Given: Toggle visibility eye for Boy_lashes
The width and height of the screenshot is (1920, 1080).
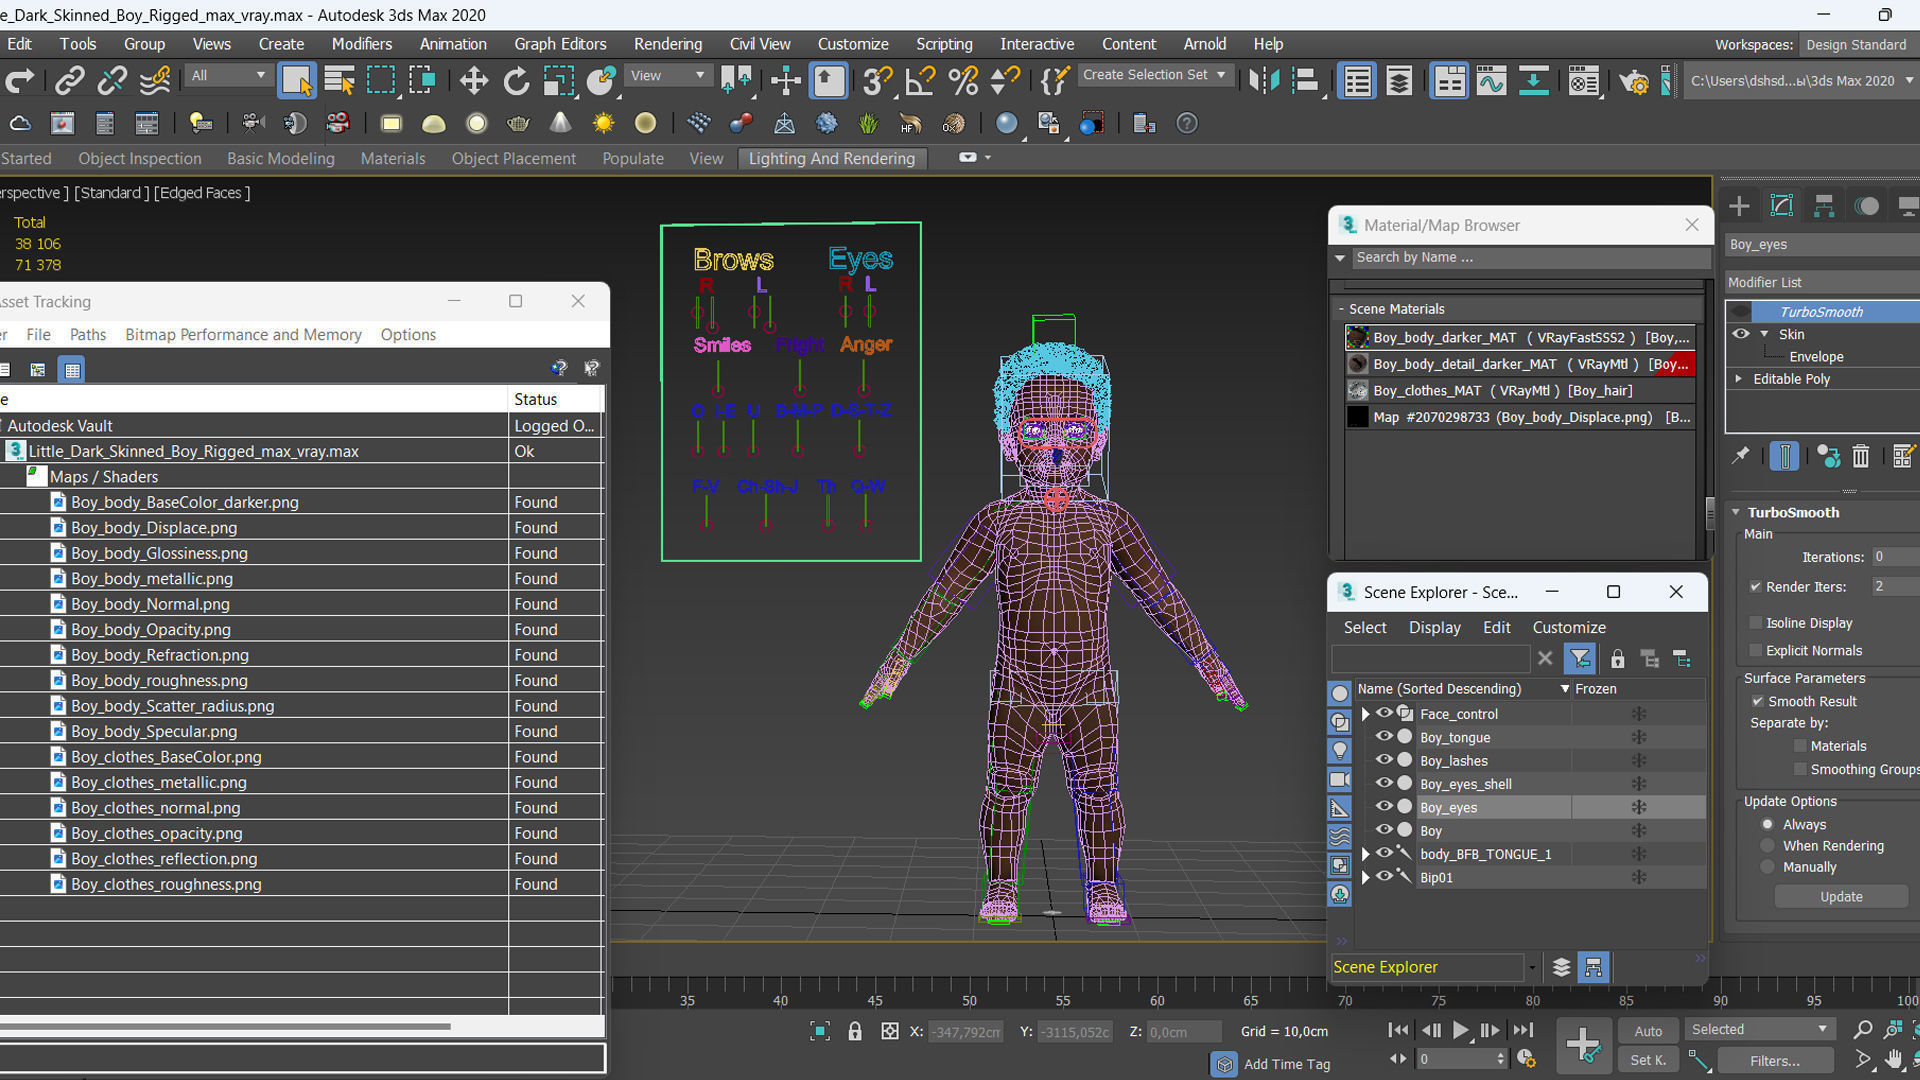Looking at the screenshot, I should coord(1384,760).
